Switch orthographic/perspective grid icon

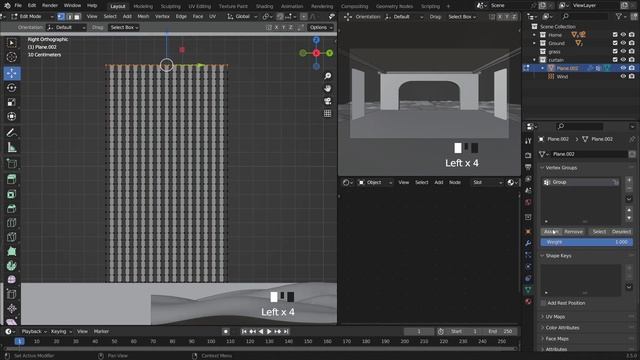(x=327, y=113)
